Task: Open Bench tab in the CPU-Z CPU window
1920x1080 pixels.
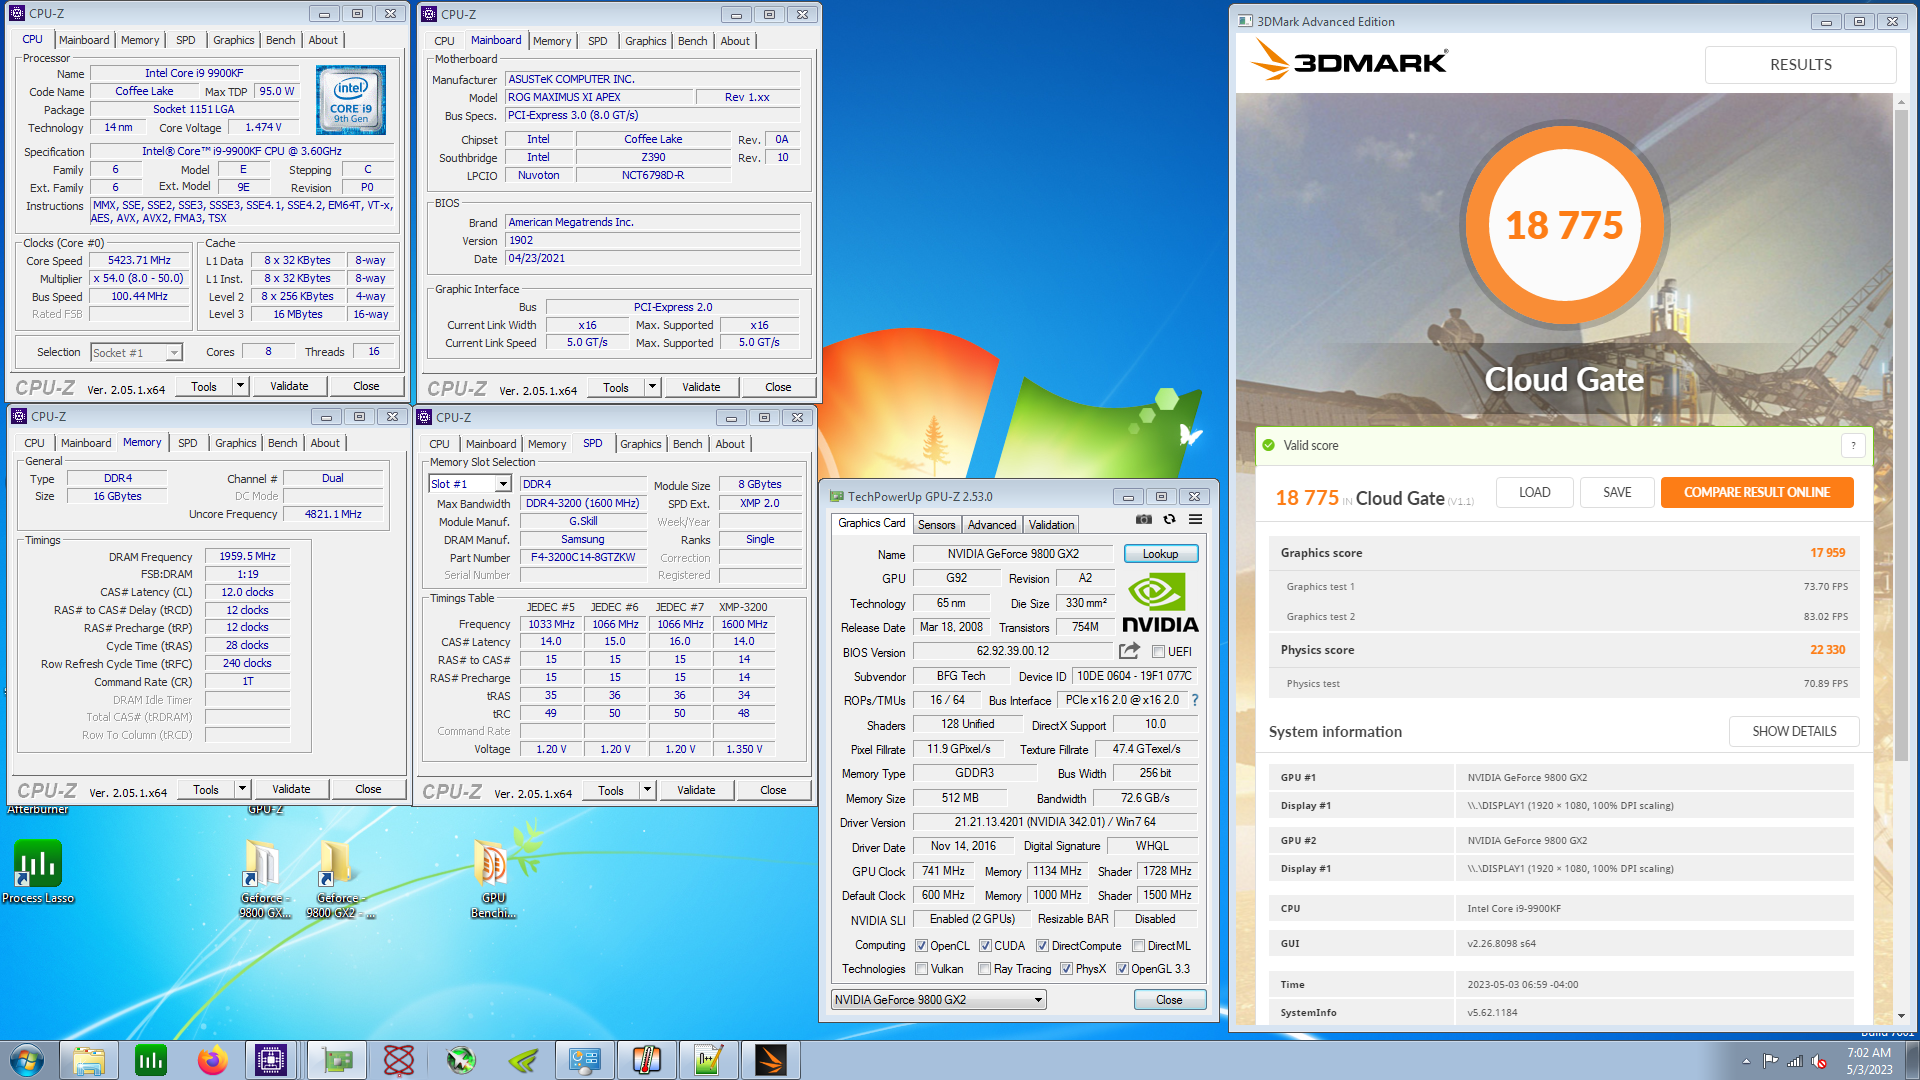Action: (280, 40)
